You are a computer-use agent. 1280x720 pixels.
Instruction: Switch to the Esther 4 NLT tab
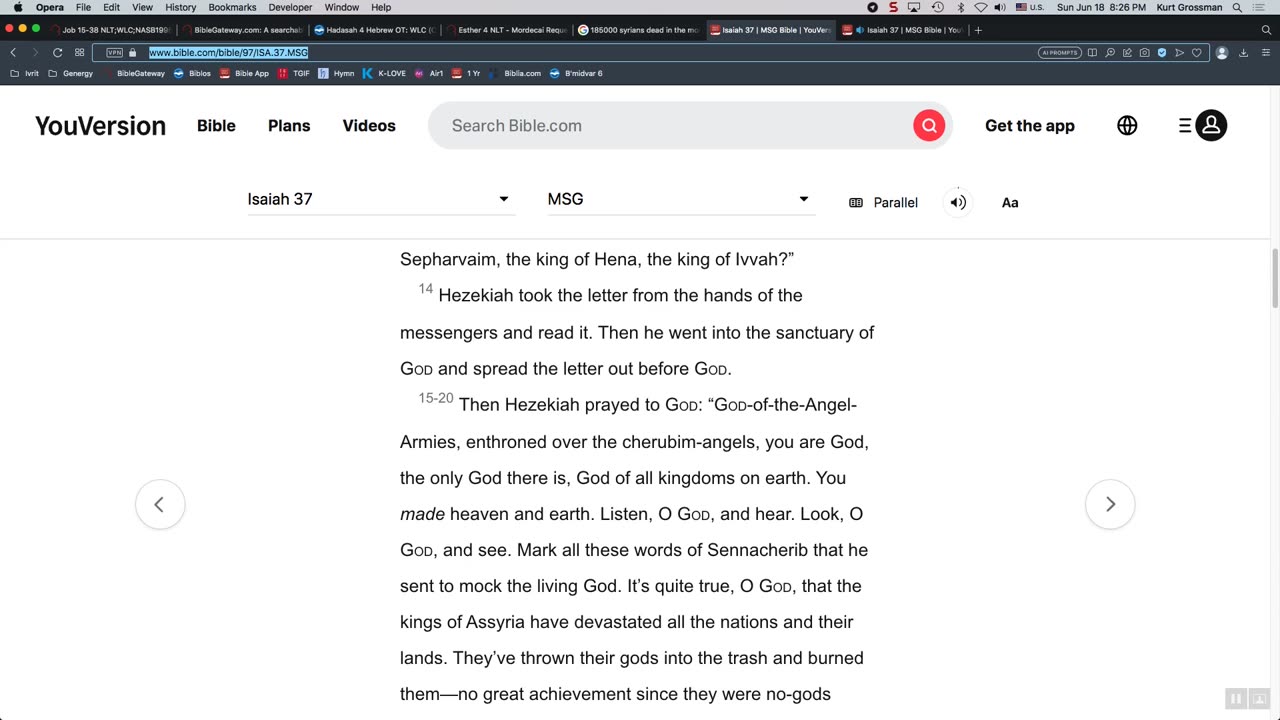pos(506,30)
